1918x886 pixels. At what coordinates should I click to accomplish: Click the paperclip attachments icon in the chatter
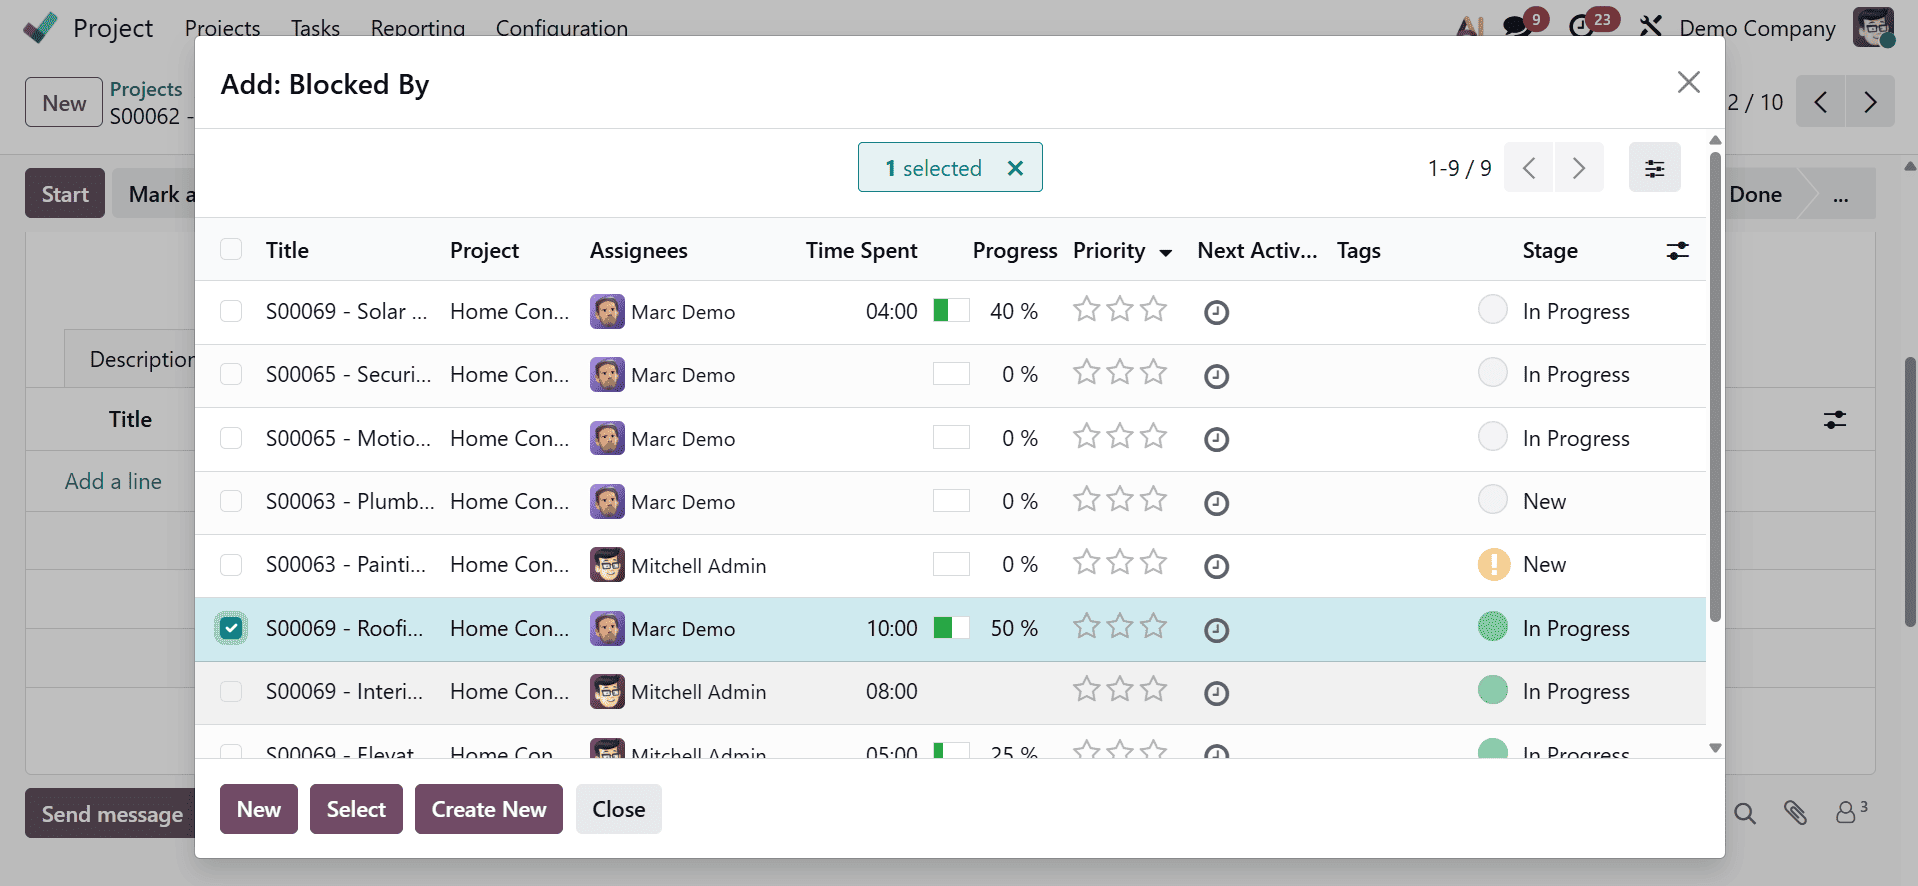coord(1795,813)
